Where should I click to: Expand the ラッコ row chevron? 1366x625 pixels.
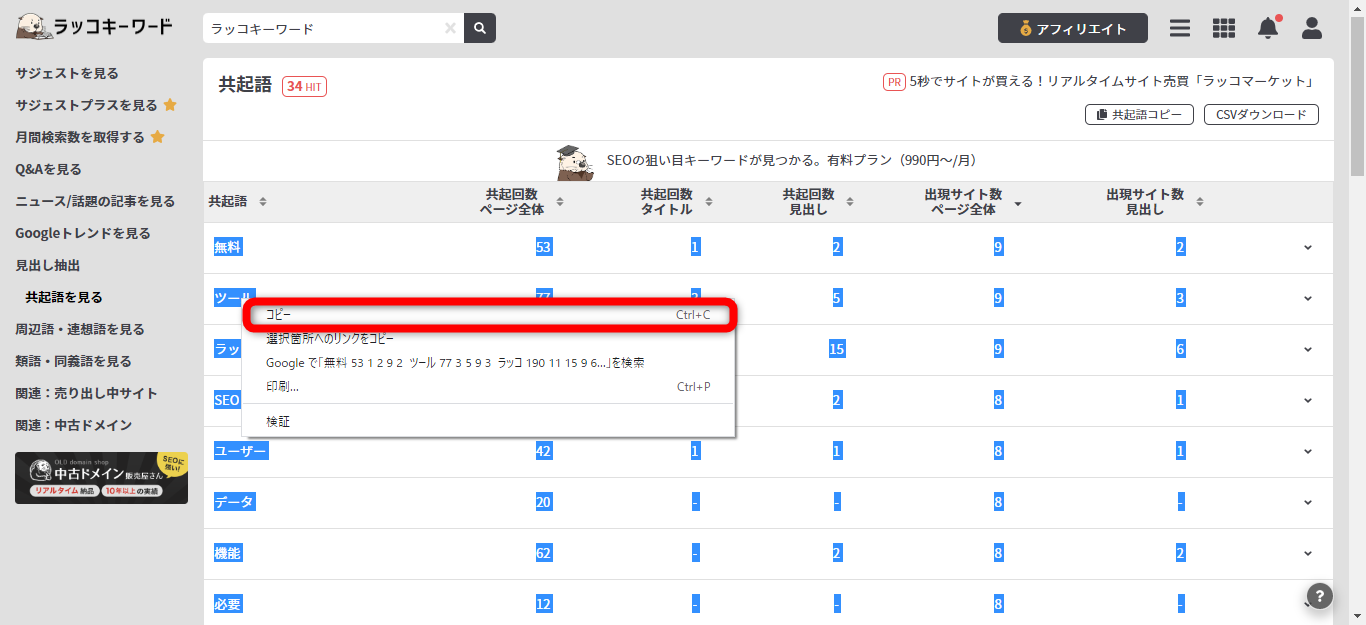pyautogui.click(x=1308, y=350)
